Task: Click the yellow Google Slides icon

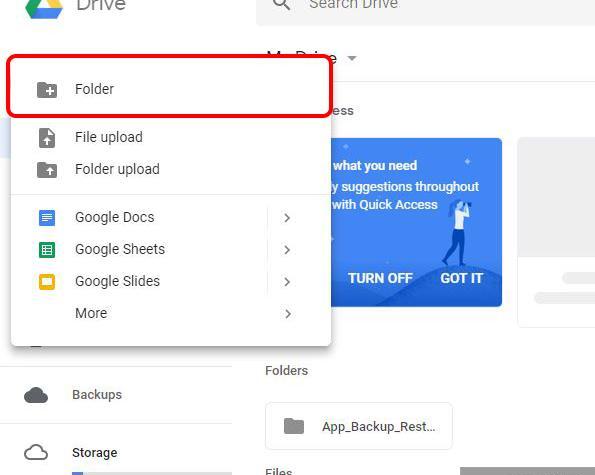Action: (47, 282)
